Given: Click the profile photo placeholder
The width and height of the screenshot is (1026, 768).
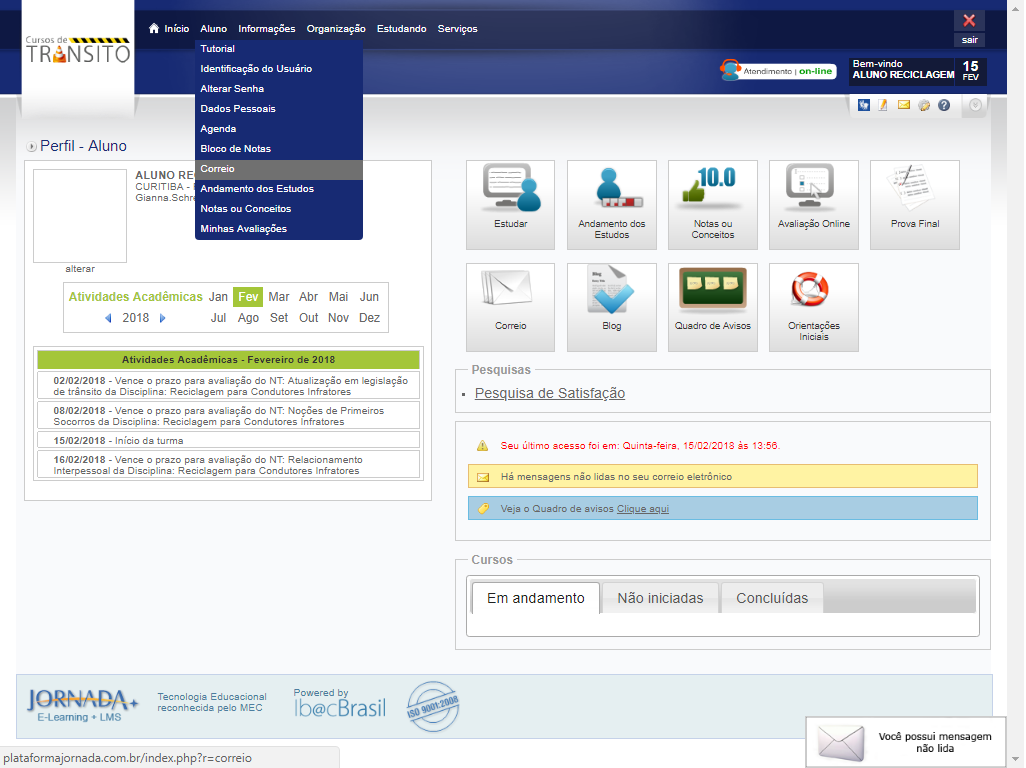Looking at the screenshot, I should click(80, 216).
